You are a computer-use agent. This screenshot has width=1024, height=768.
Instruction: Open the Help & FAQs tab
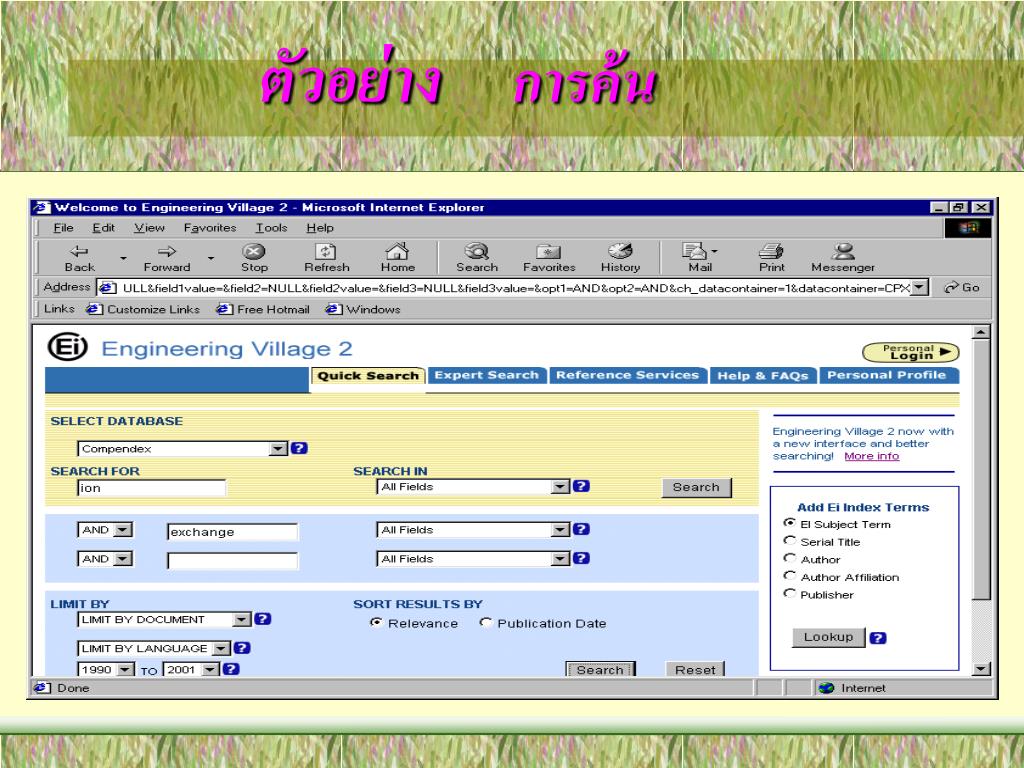click(763, 376)
